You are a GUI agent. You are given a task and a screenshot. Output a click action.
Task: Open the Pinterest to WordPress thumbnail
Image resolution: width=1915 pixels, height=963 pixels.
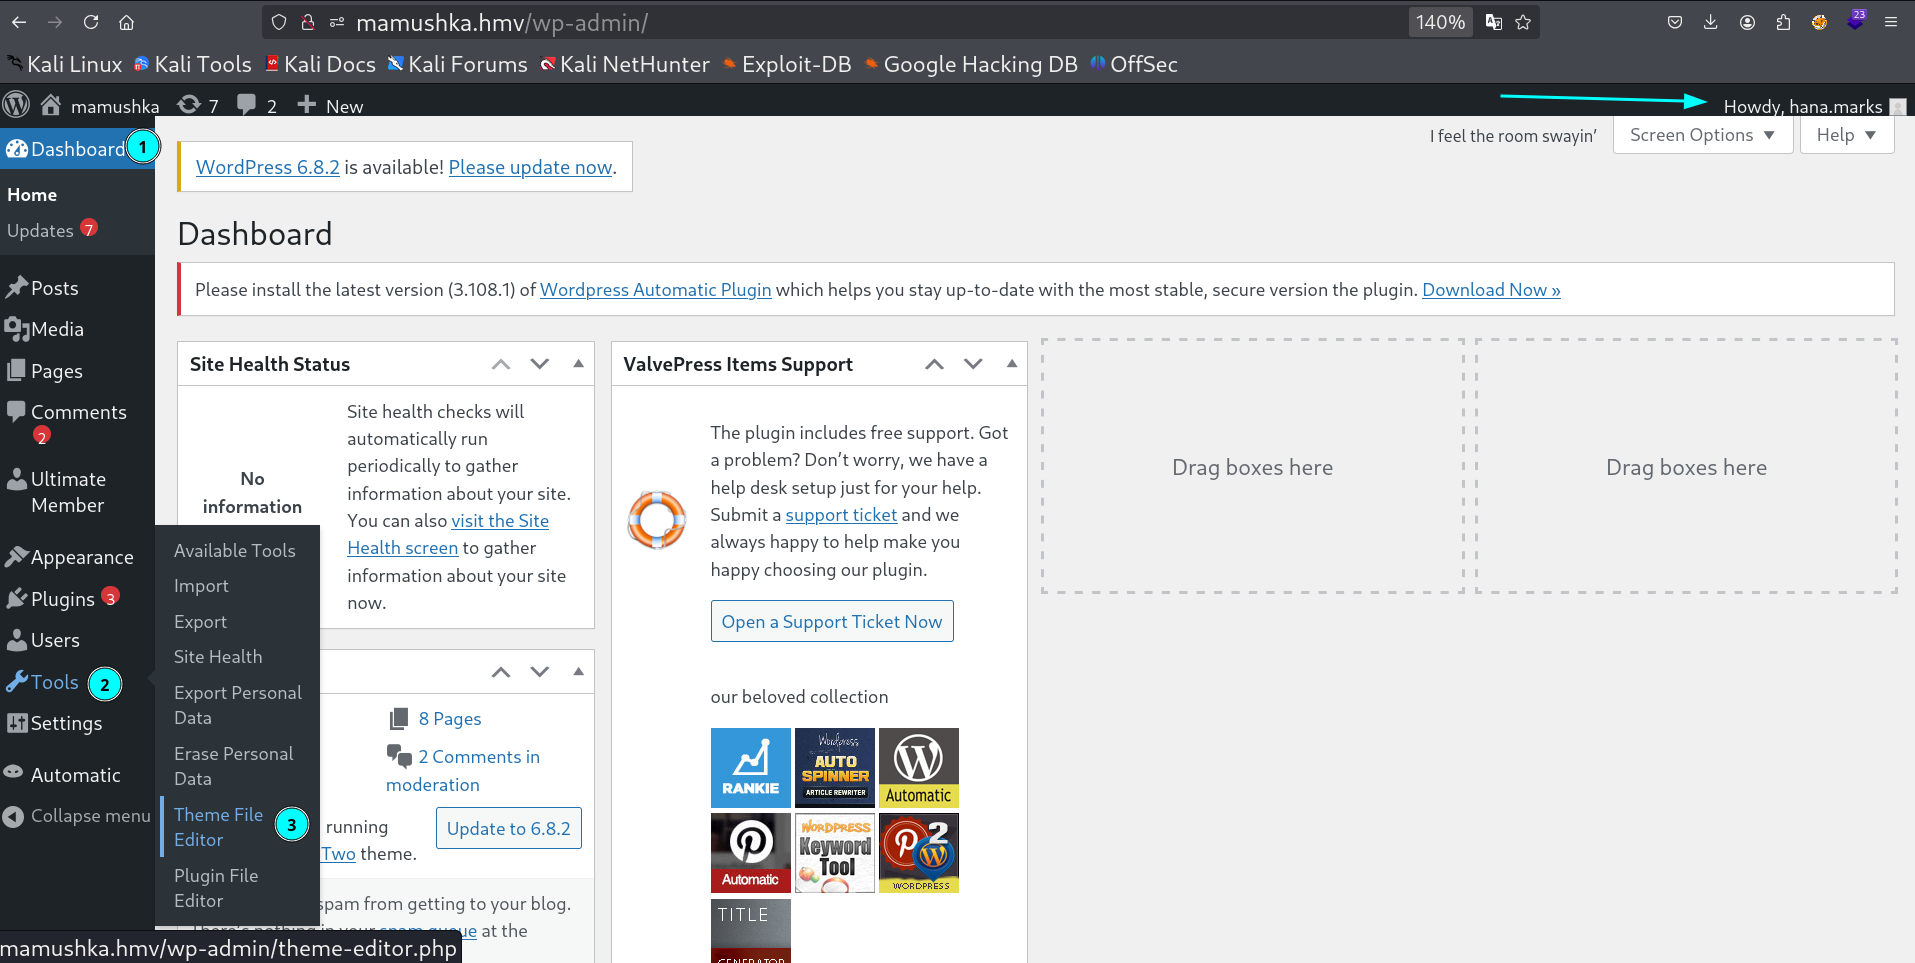coord(919,853)
